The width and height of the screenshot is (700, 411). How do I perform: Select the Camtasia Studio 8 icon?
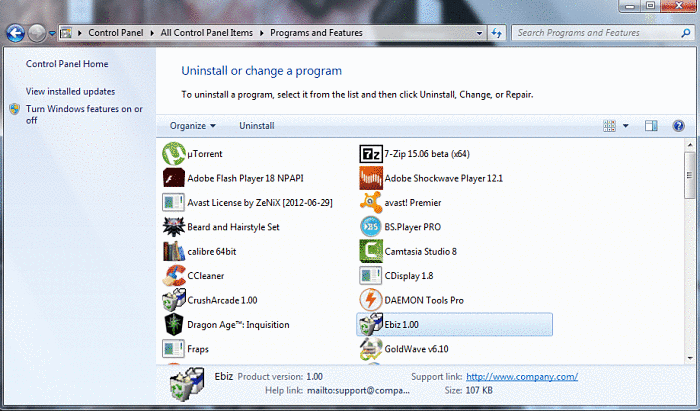coord(371,251)
